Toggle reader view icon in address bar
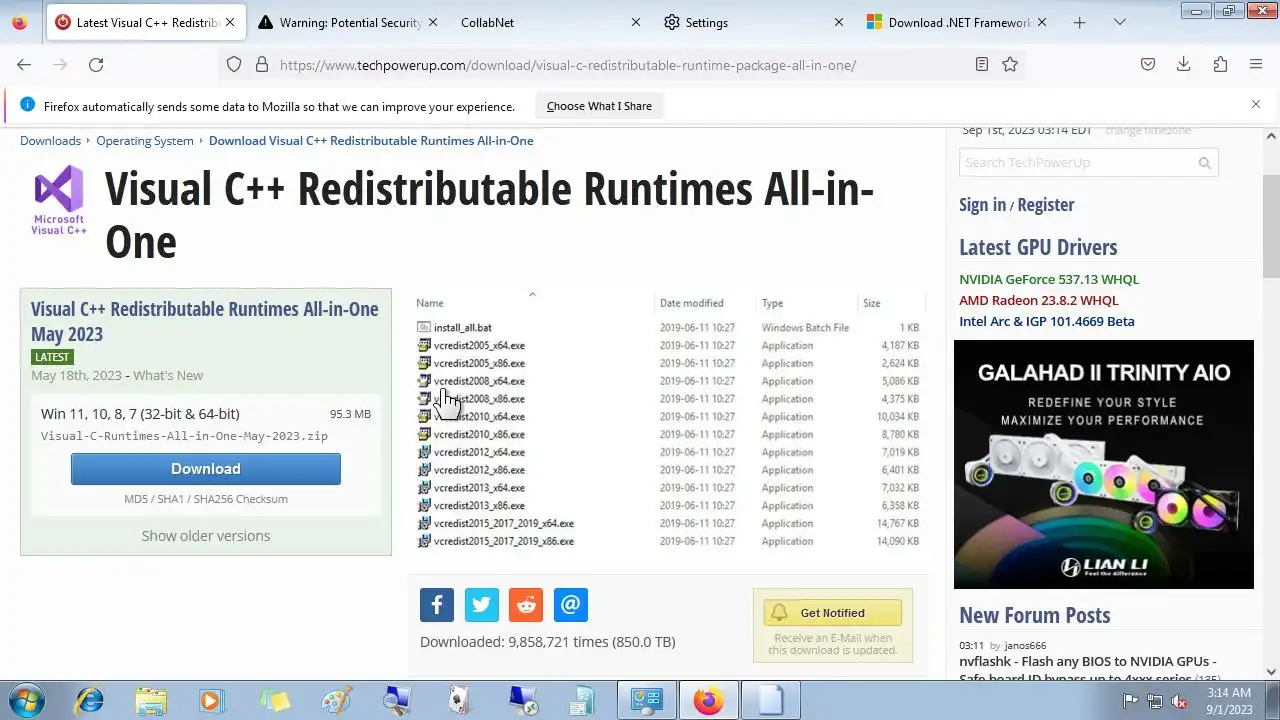The width and height of the screenshot is (1280, 720). (x=982, y=64)
